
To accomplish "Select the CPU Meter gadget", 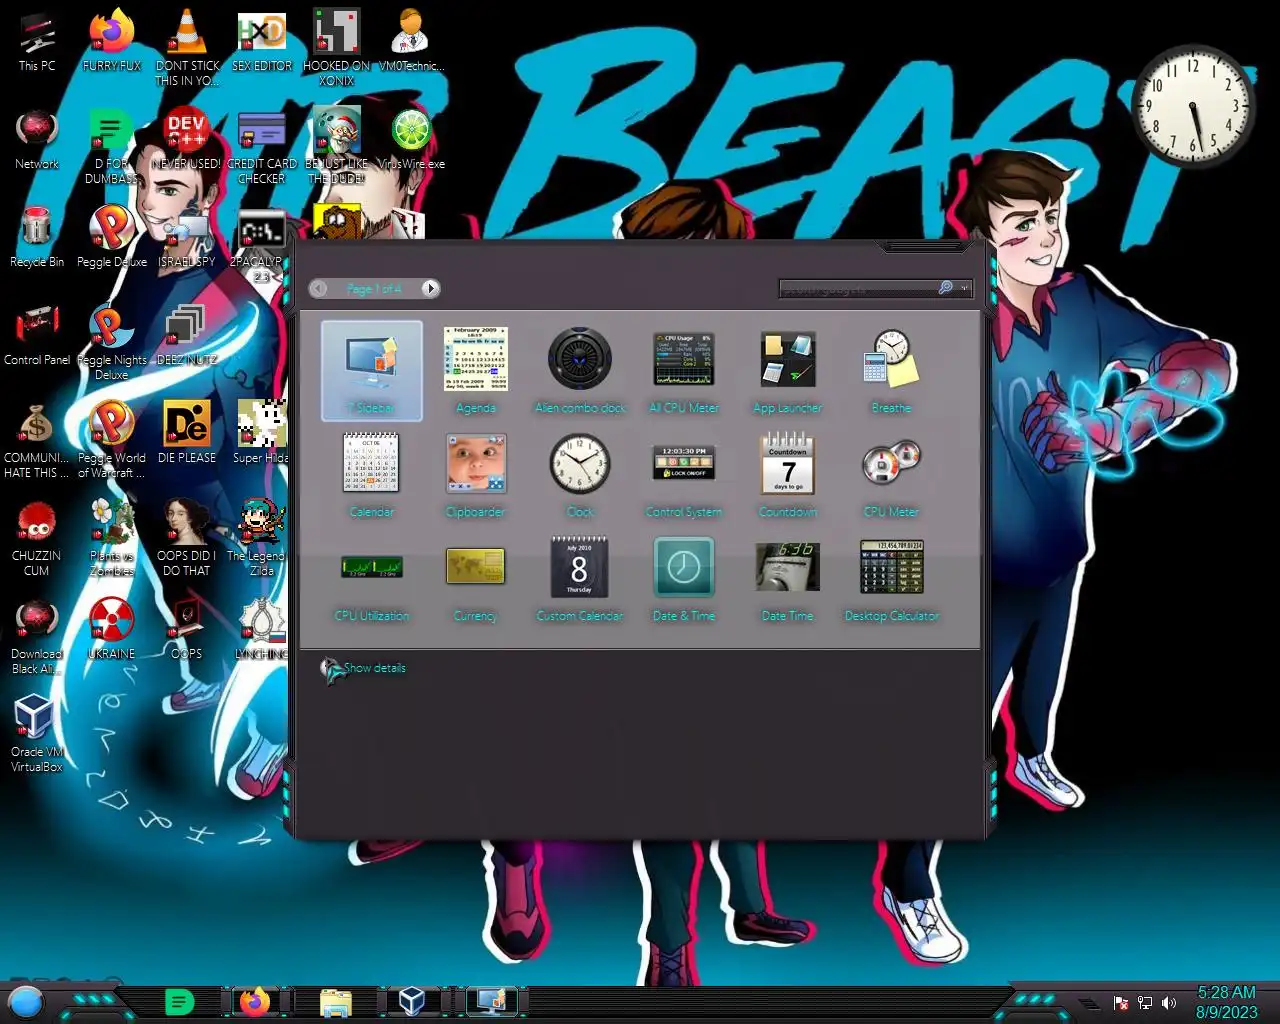I will (x=892, y=475).
